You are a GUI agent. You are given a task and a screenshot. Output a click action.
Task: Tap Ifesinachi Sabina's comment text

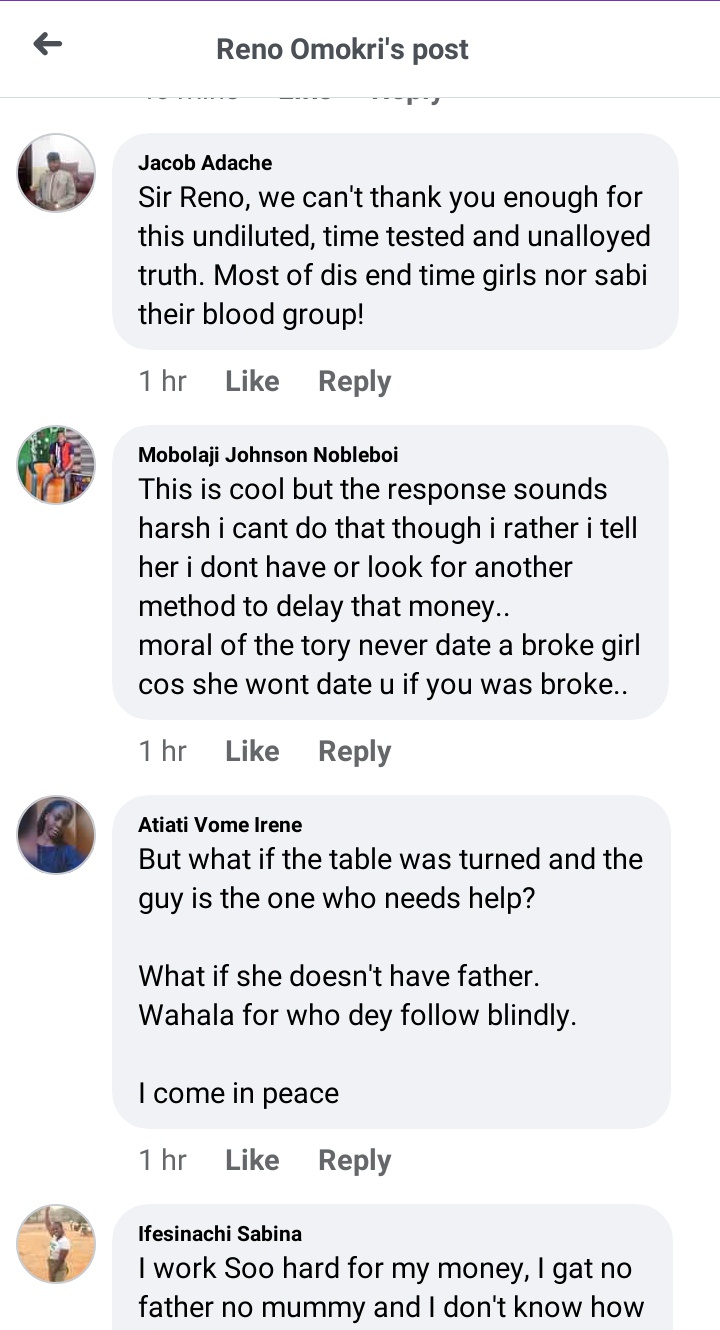390,1288
